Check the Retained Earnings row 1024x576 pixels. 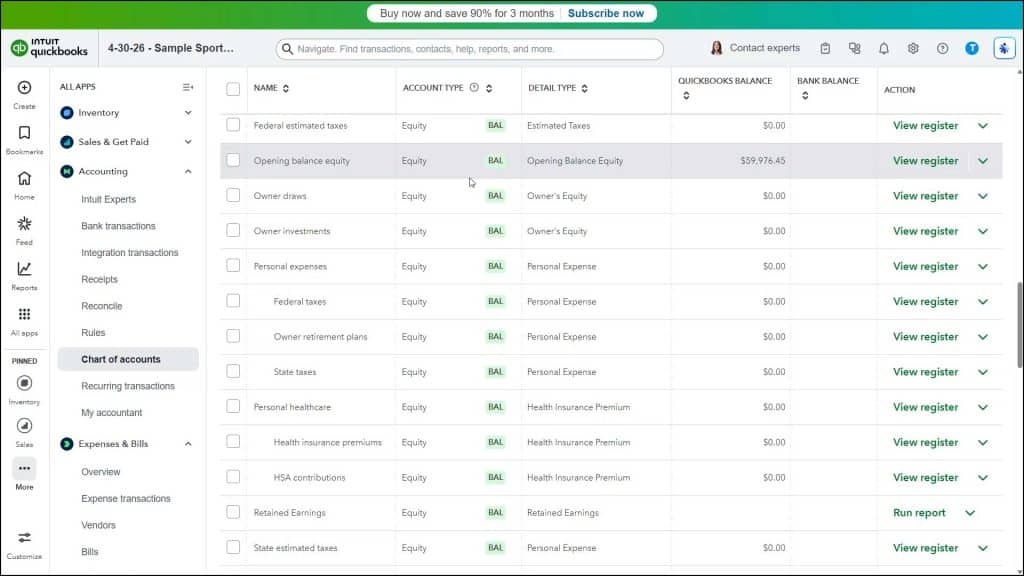pyautogui.click(x=233, y=512)
